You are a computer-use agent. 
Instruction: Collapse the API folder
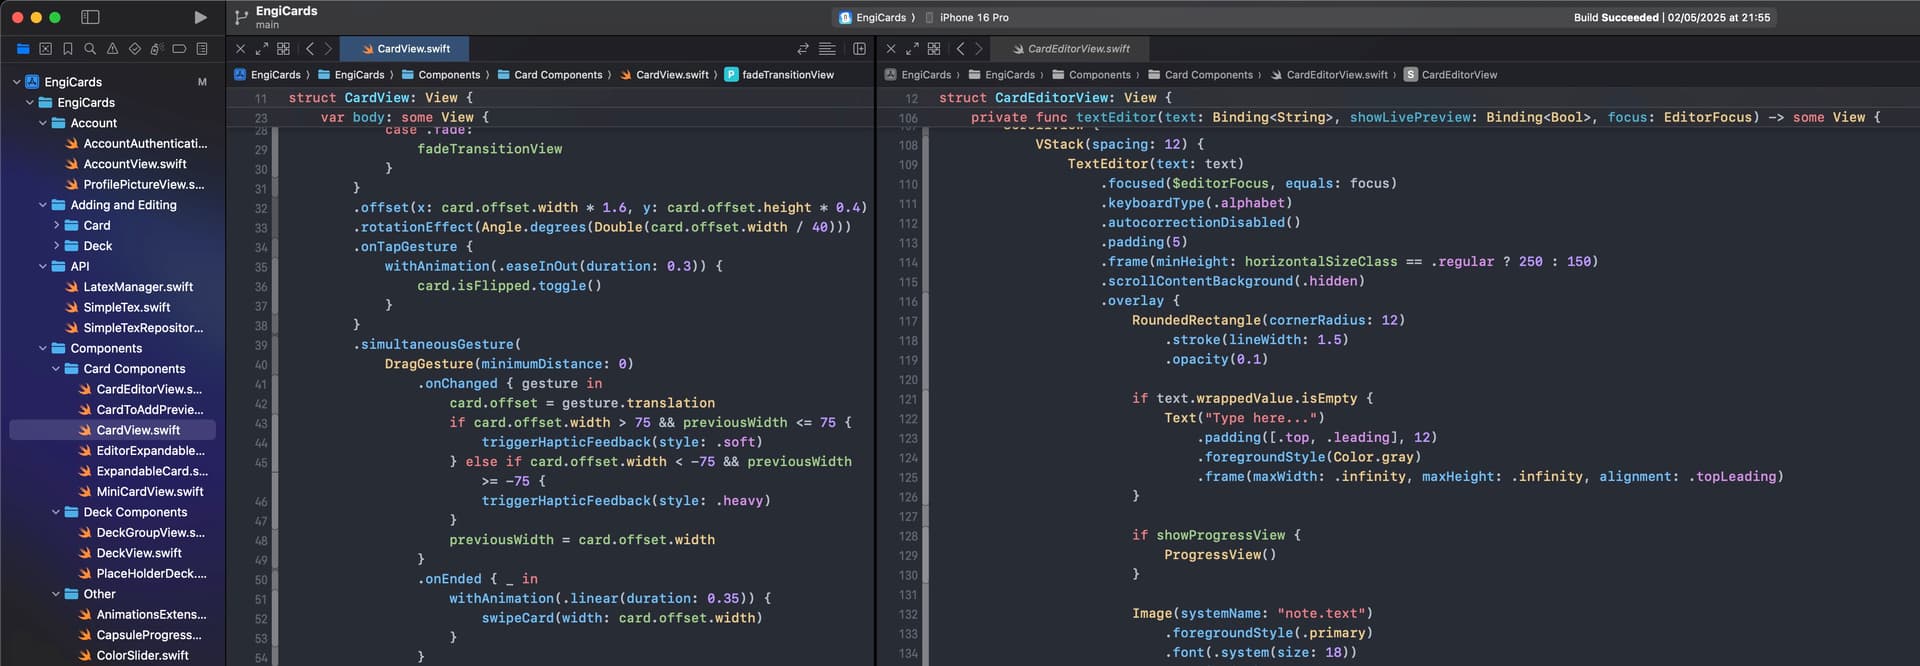tap(43, 266)
